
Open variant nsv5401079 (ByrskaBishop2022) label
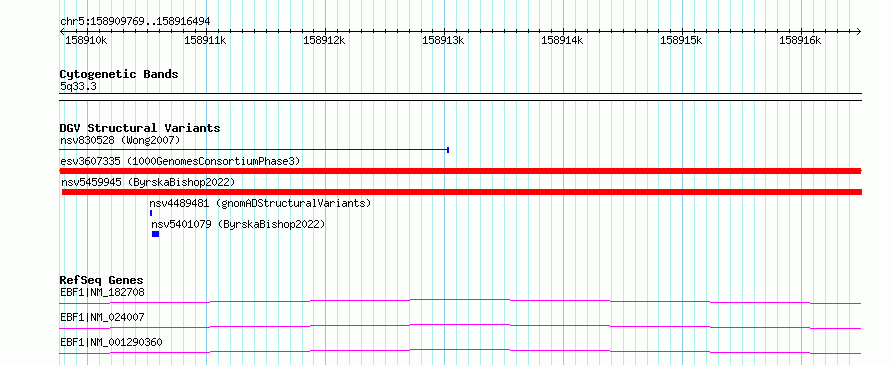(x=238, y=224)
